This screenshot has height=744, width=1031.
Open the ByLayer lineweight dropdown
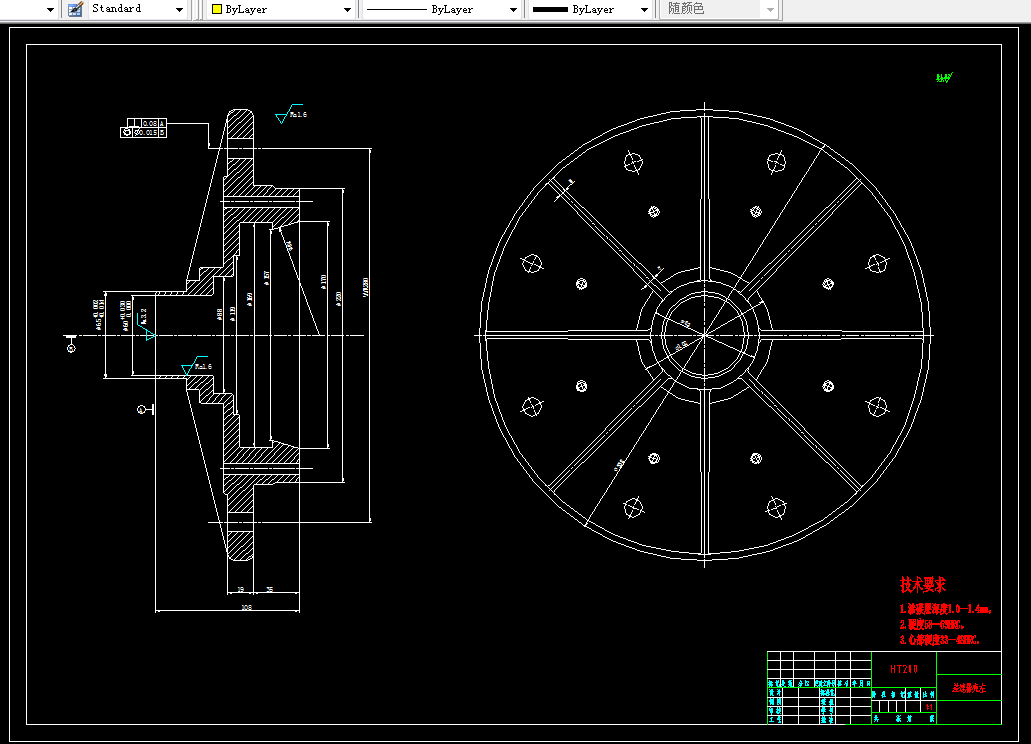point(645,9)
